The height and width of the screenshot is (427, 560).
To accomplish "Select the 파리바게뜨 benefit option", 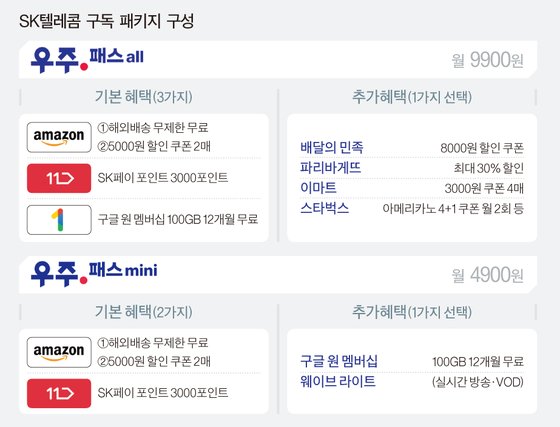I will pos(412,167).
